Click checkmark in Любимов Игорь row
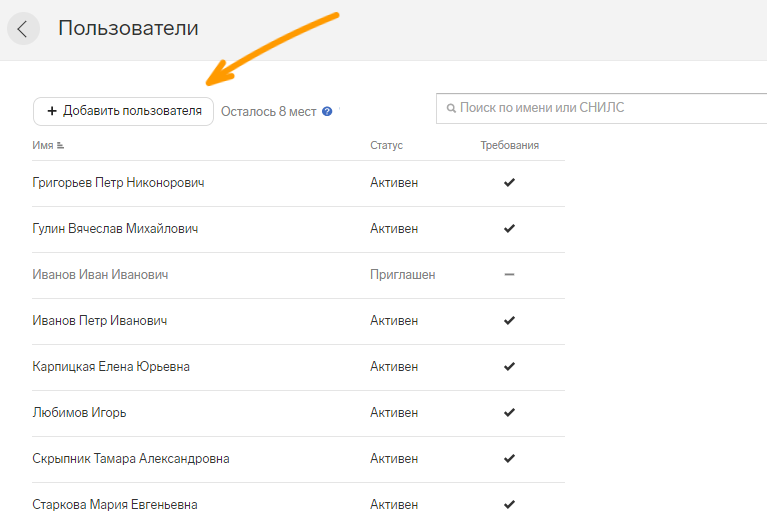 509,412
